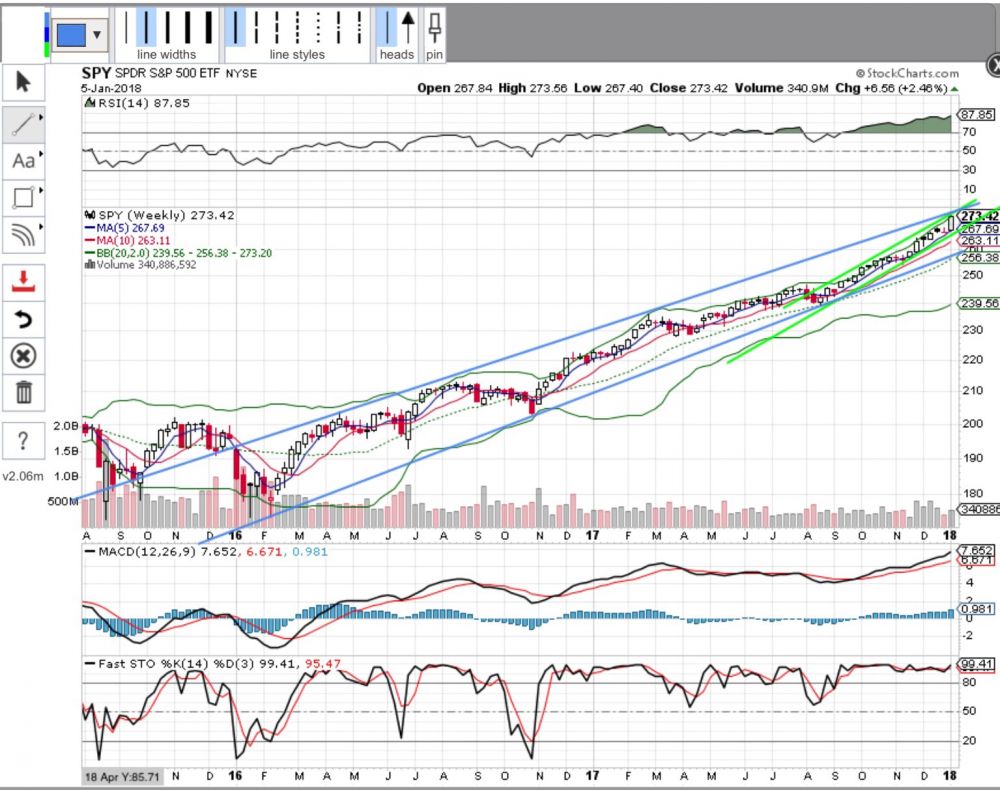Choose the Aa text annotation tool

(x=24, y=160)
